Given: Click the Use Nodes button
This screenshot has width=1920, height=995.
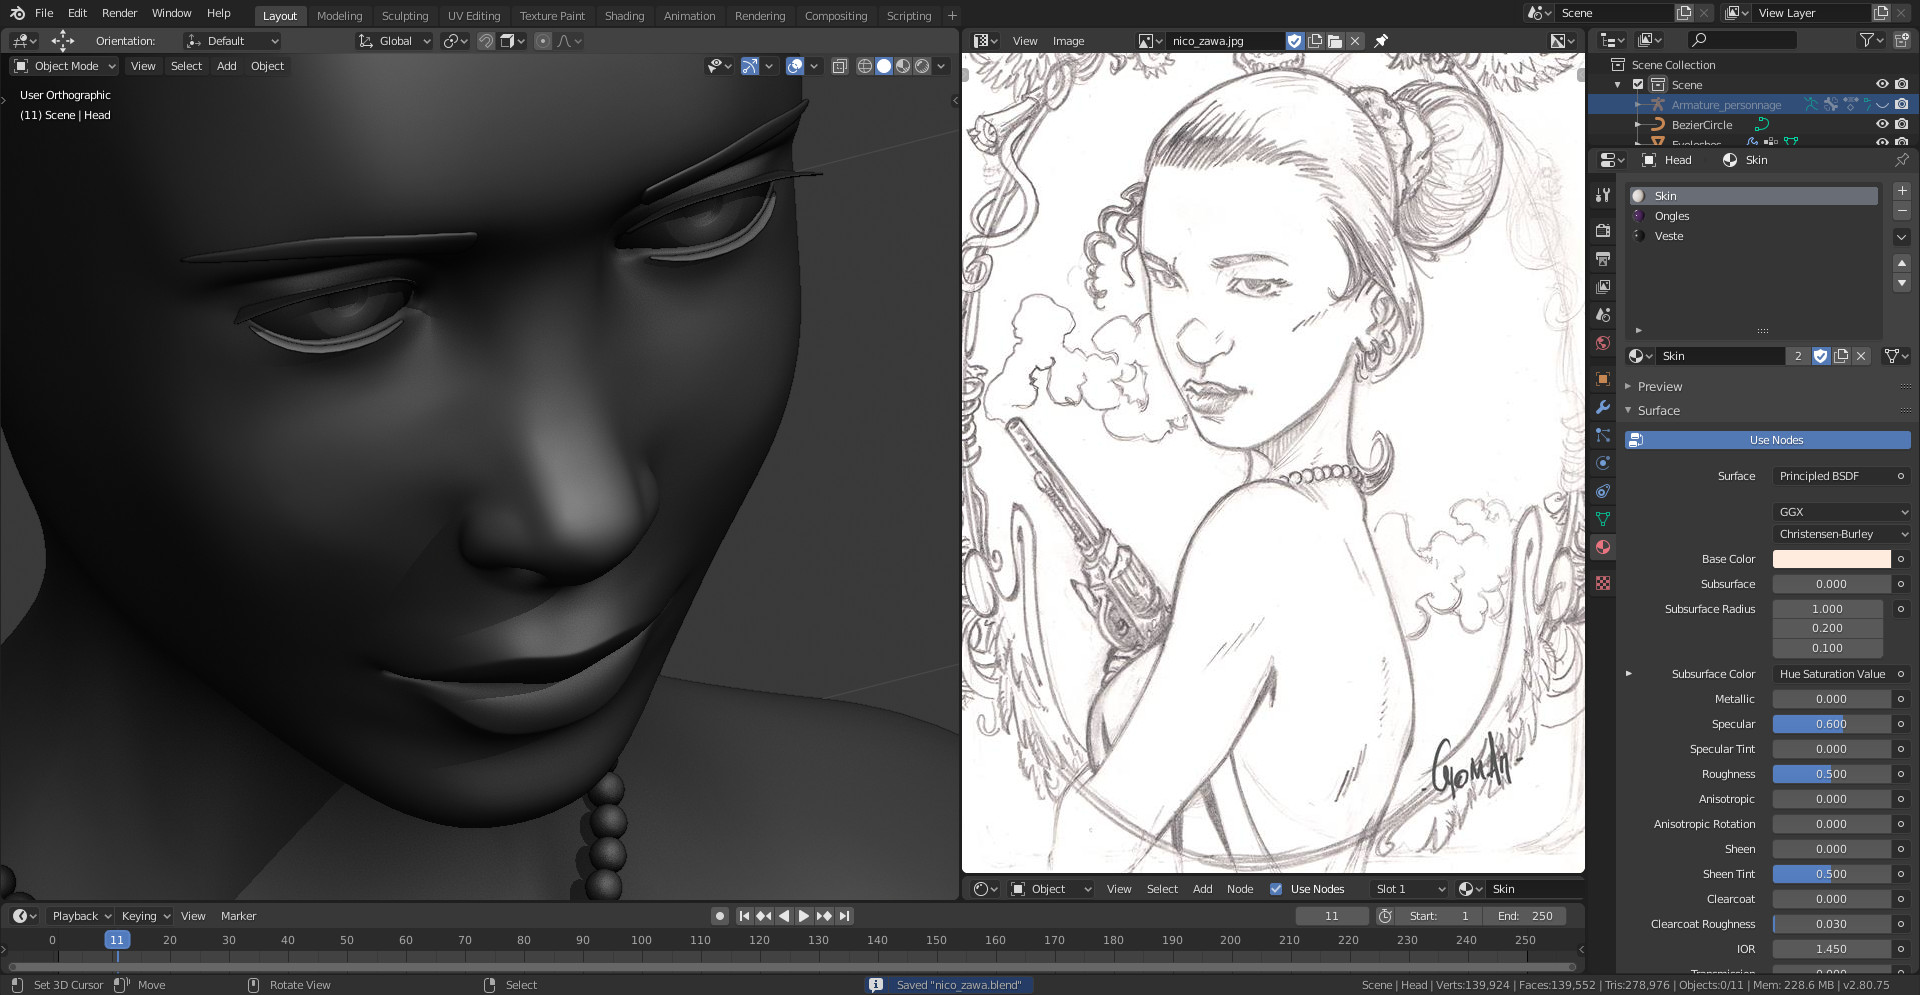Looking at the screenshot, I should coord(1767,440).
